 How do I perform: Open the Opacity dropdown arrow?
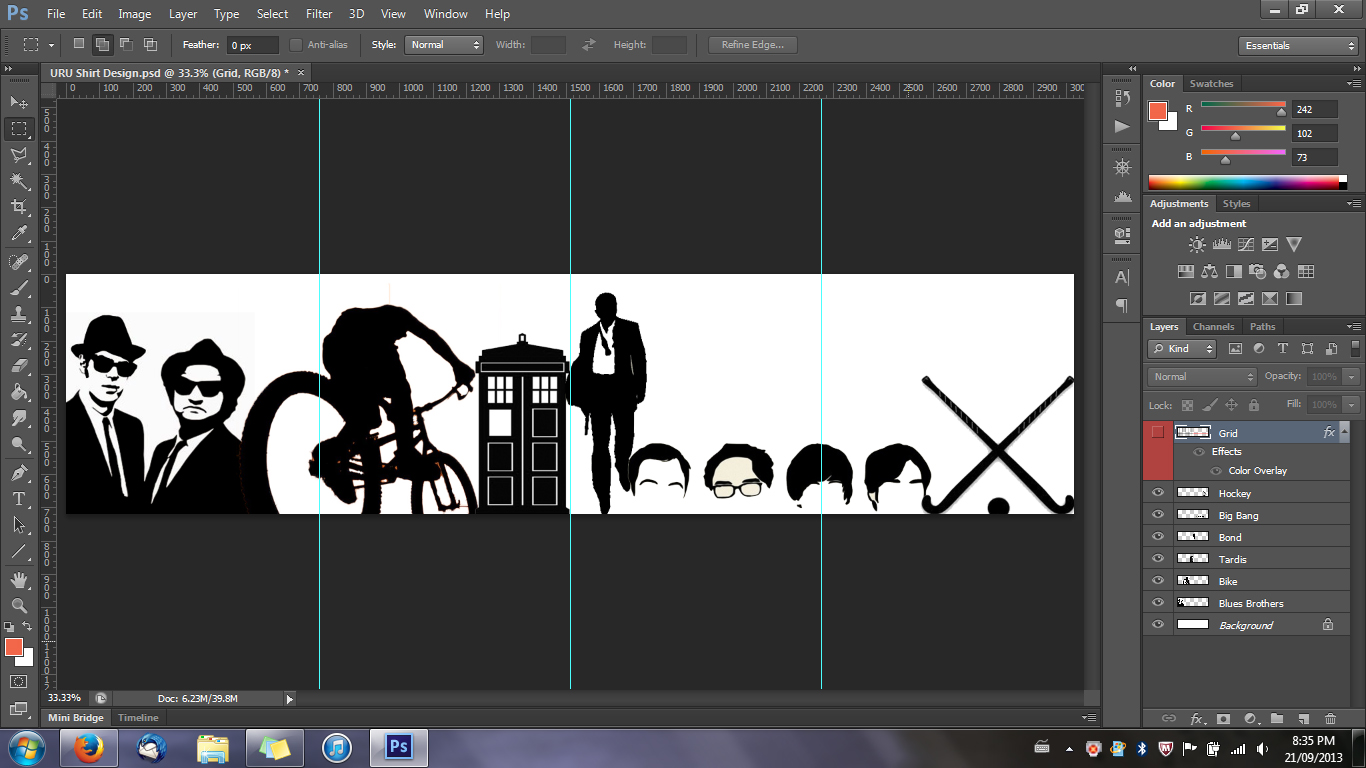1352,377
